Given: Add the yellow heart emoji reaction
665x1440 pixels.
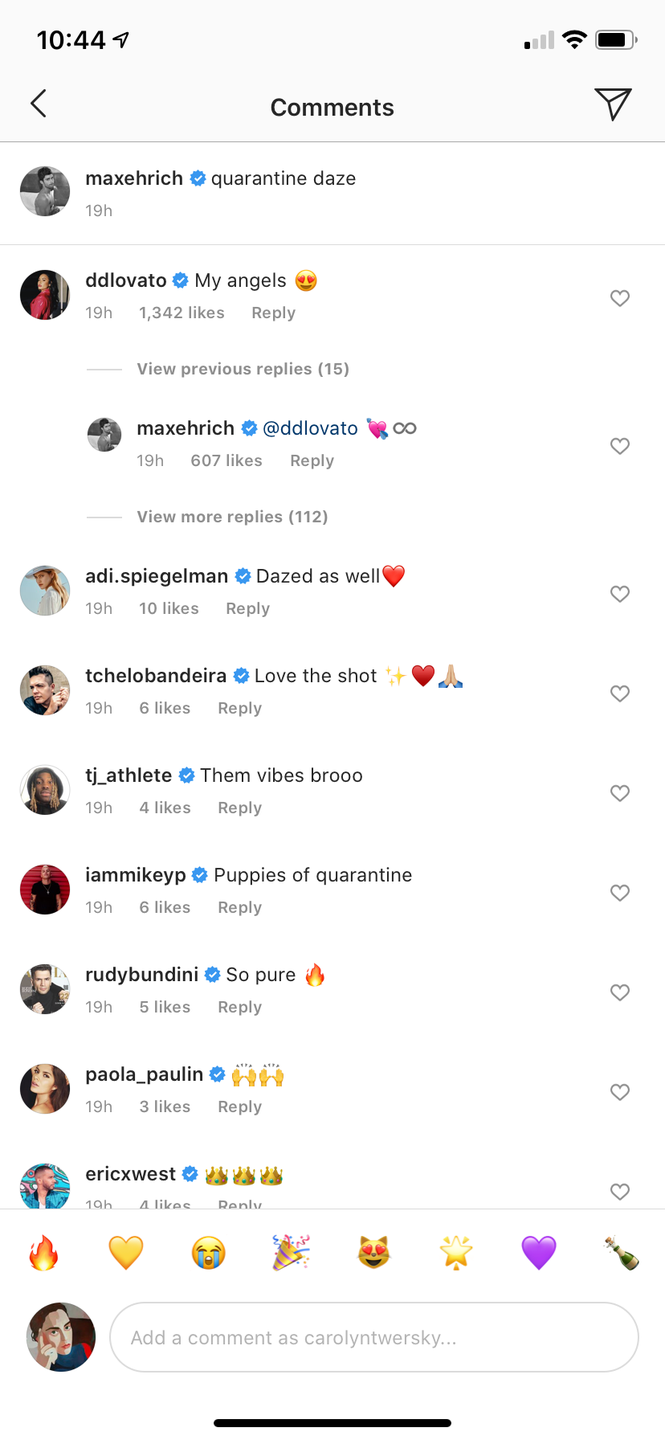Looking at the screenshot, I should [126, 1252].
